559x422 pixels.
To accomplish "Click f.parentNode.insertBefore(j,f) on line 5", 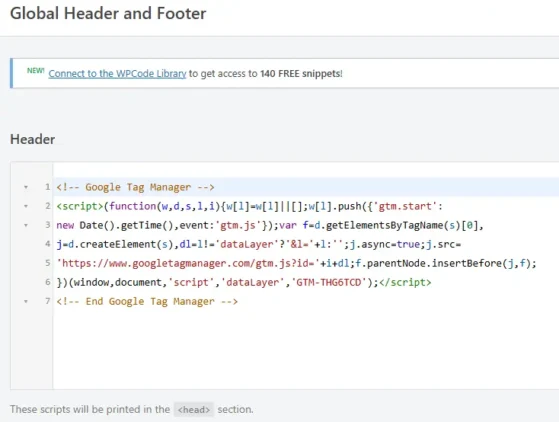I will coord(442,263).
